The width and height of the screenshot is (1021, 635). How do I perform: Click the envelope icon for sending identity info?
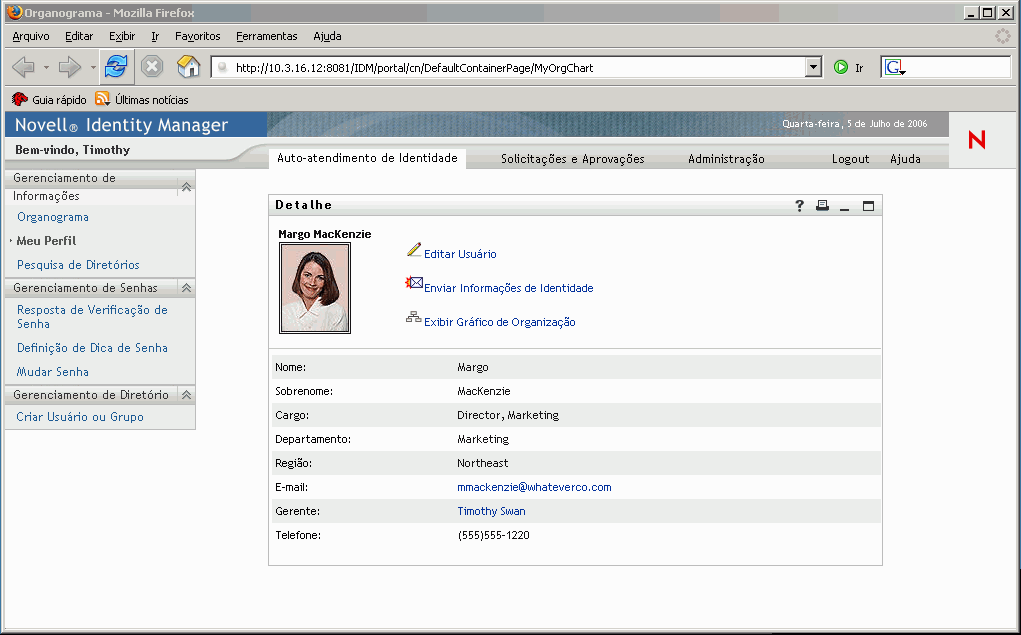coord(414,284)
